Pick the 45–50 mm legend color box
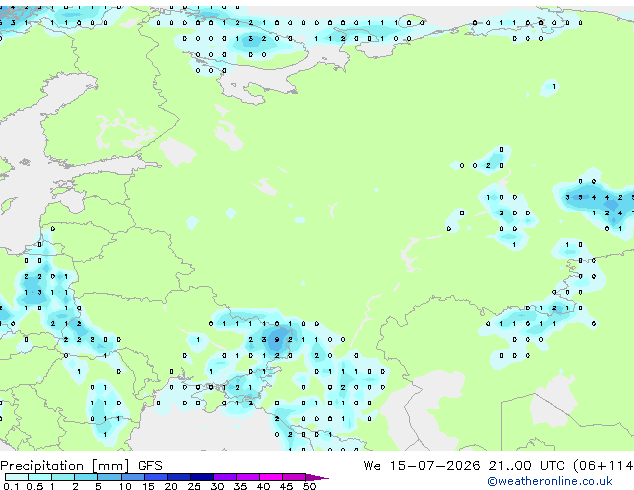Image resolution: width=634 pixels, height=490 pixels. click(294, 477)
